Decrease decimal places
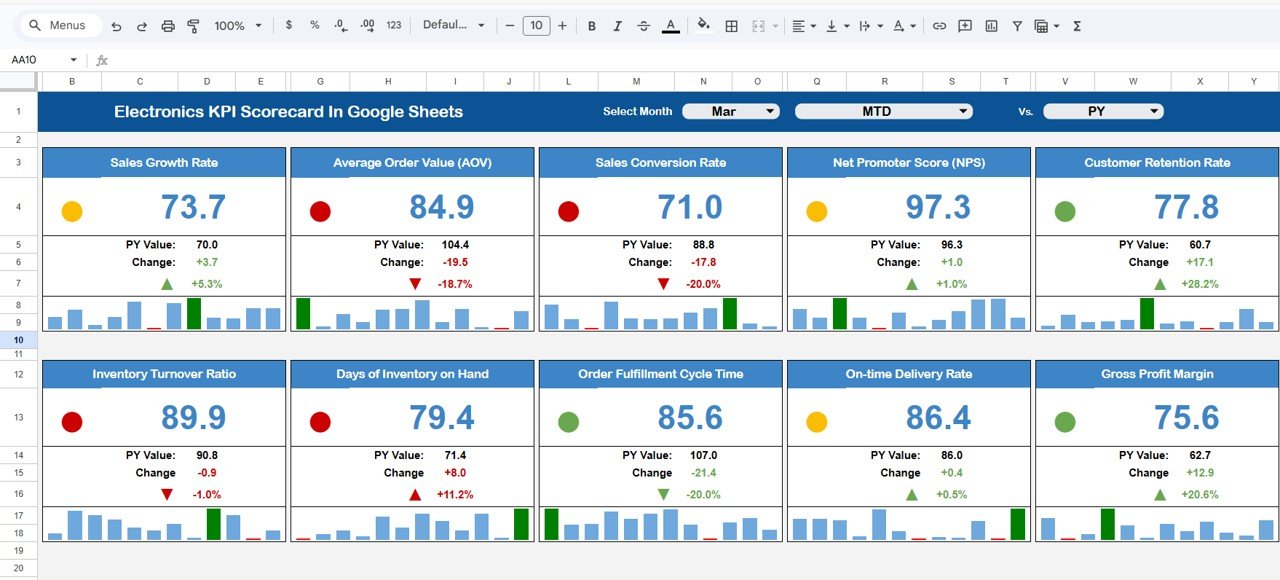The width and height of the screenshot is (1280, 580). pos(339,26)
